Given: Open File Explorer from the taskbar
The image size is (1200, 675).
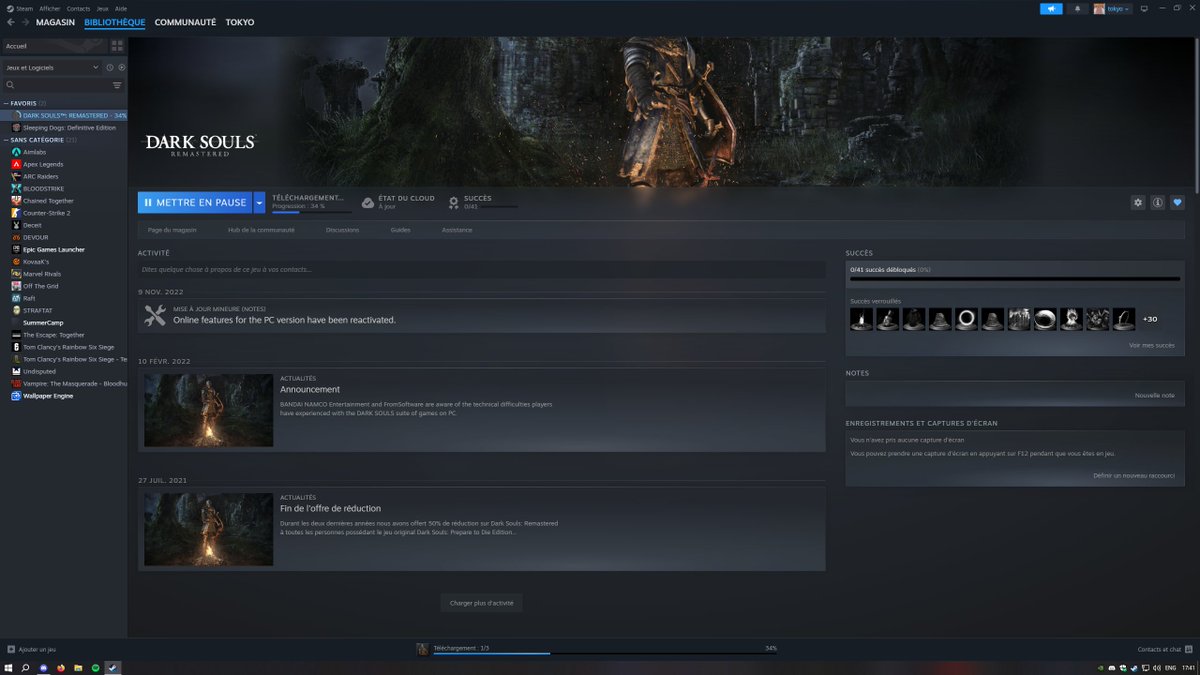Looking at the screenshot, I should tap(78, 667).
